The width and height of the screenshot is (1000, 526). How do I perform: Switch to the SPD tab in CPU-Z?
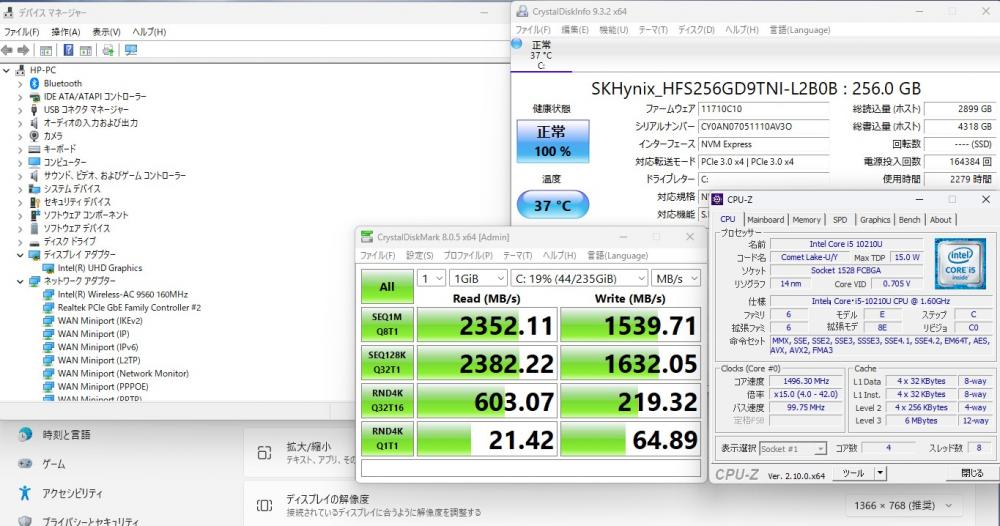(x=840, y=219)
